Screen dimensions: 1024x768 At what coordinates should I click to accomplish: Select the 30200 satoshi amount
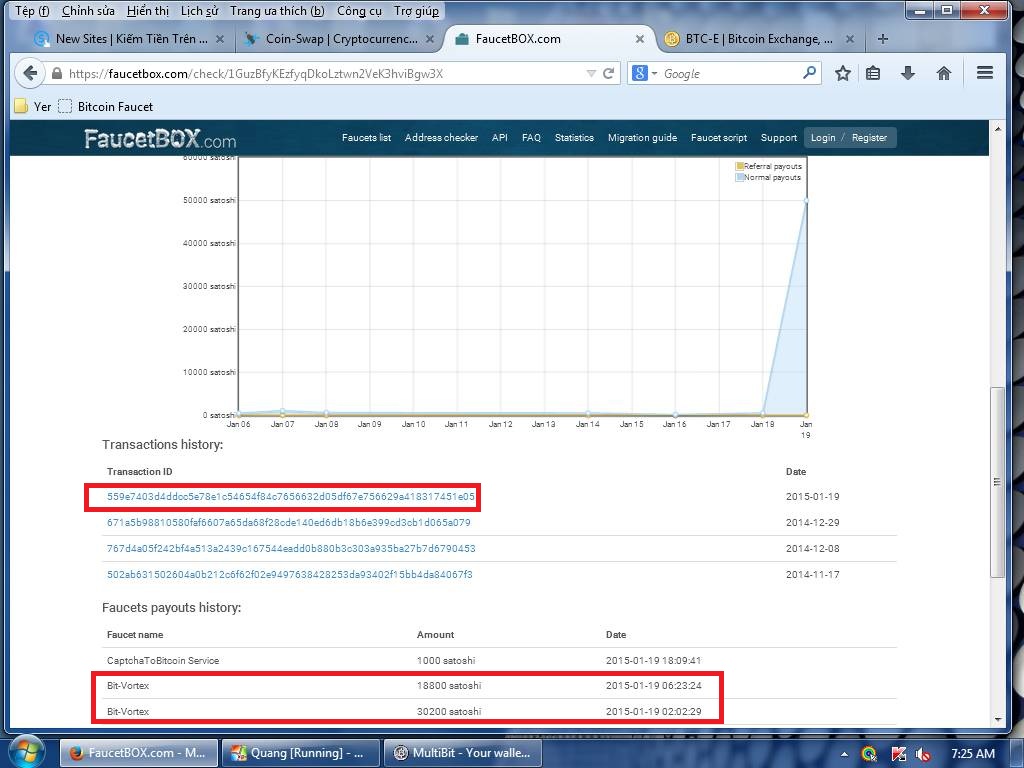point(449,711)
